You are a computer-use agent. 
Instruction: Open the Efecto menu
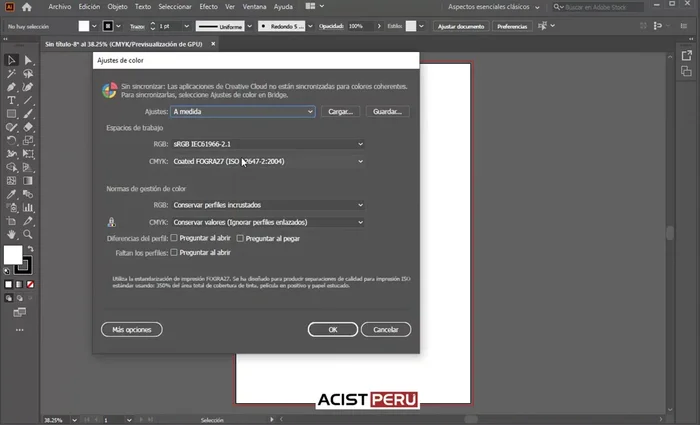coord(208,7)
